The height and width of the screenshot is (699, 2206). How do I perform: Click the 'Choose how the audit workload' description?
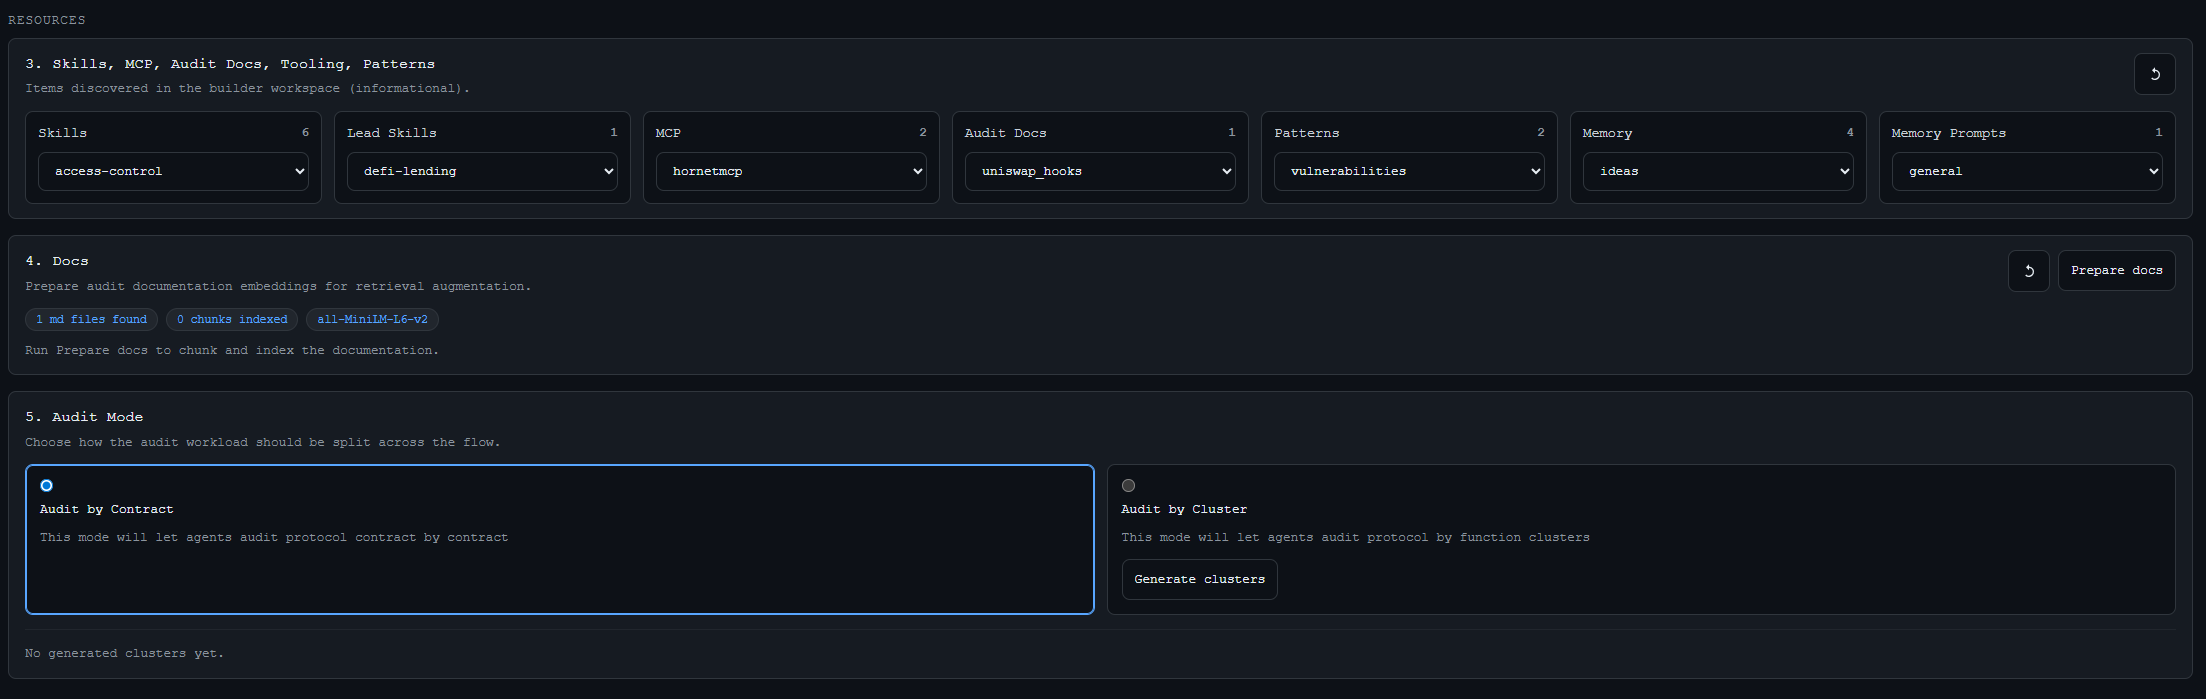262,442
